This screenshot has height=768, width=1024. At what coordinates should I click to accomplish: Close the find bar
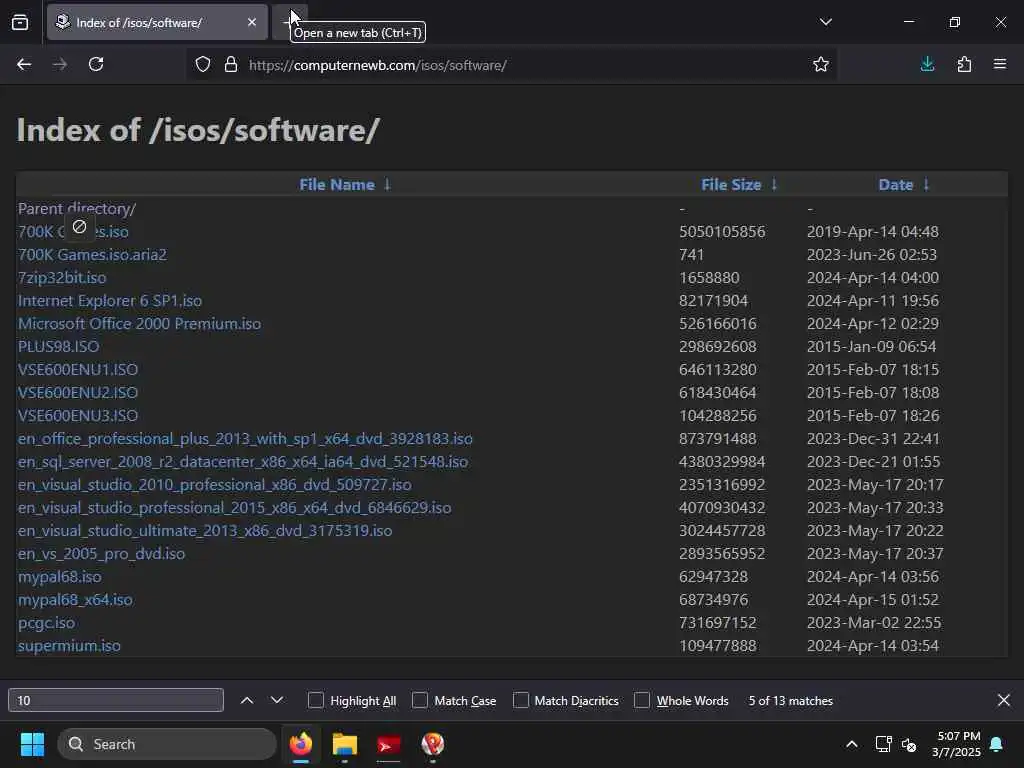tap(1004, 700)
